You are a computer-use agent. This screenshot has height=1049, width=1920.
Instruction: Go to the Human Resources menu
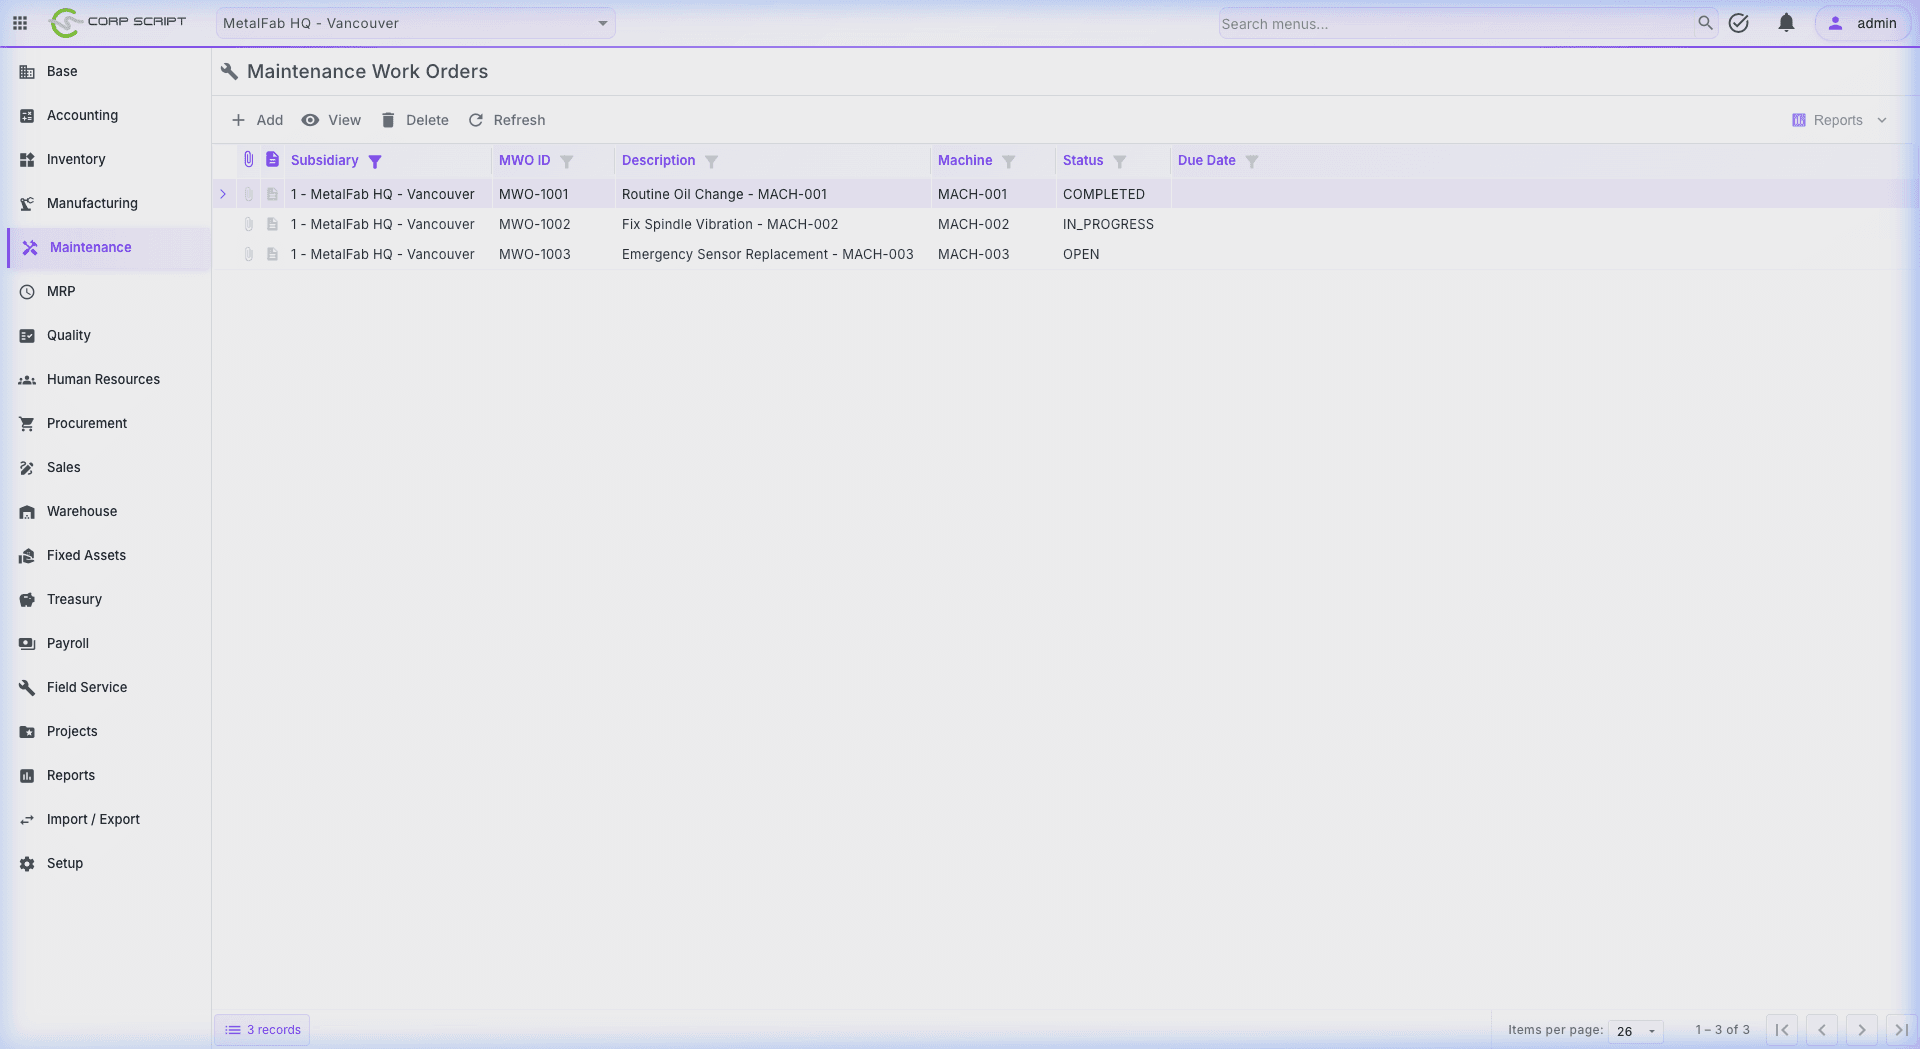103,379
